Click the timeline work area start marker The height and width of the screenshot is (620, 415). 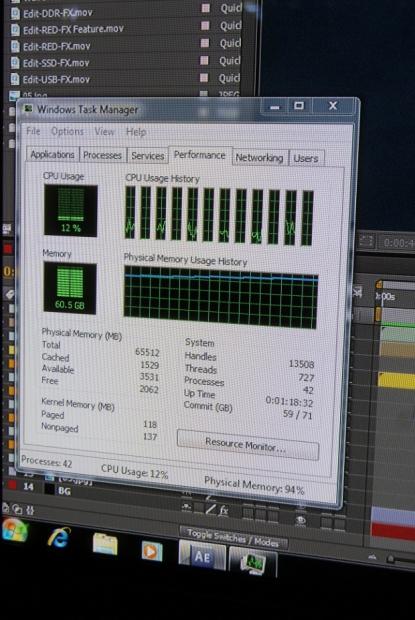pyautogui.click(x=379, y=285)
